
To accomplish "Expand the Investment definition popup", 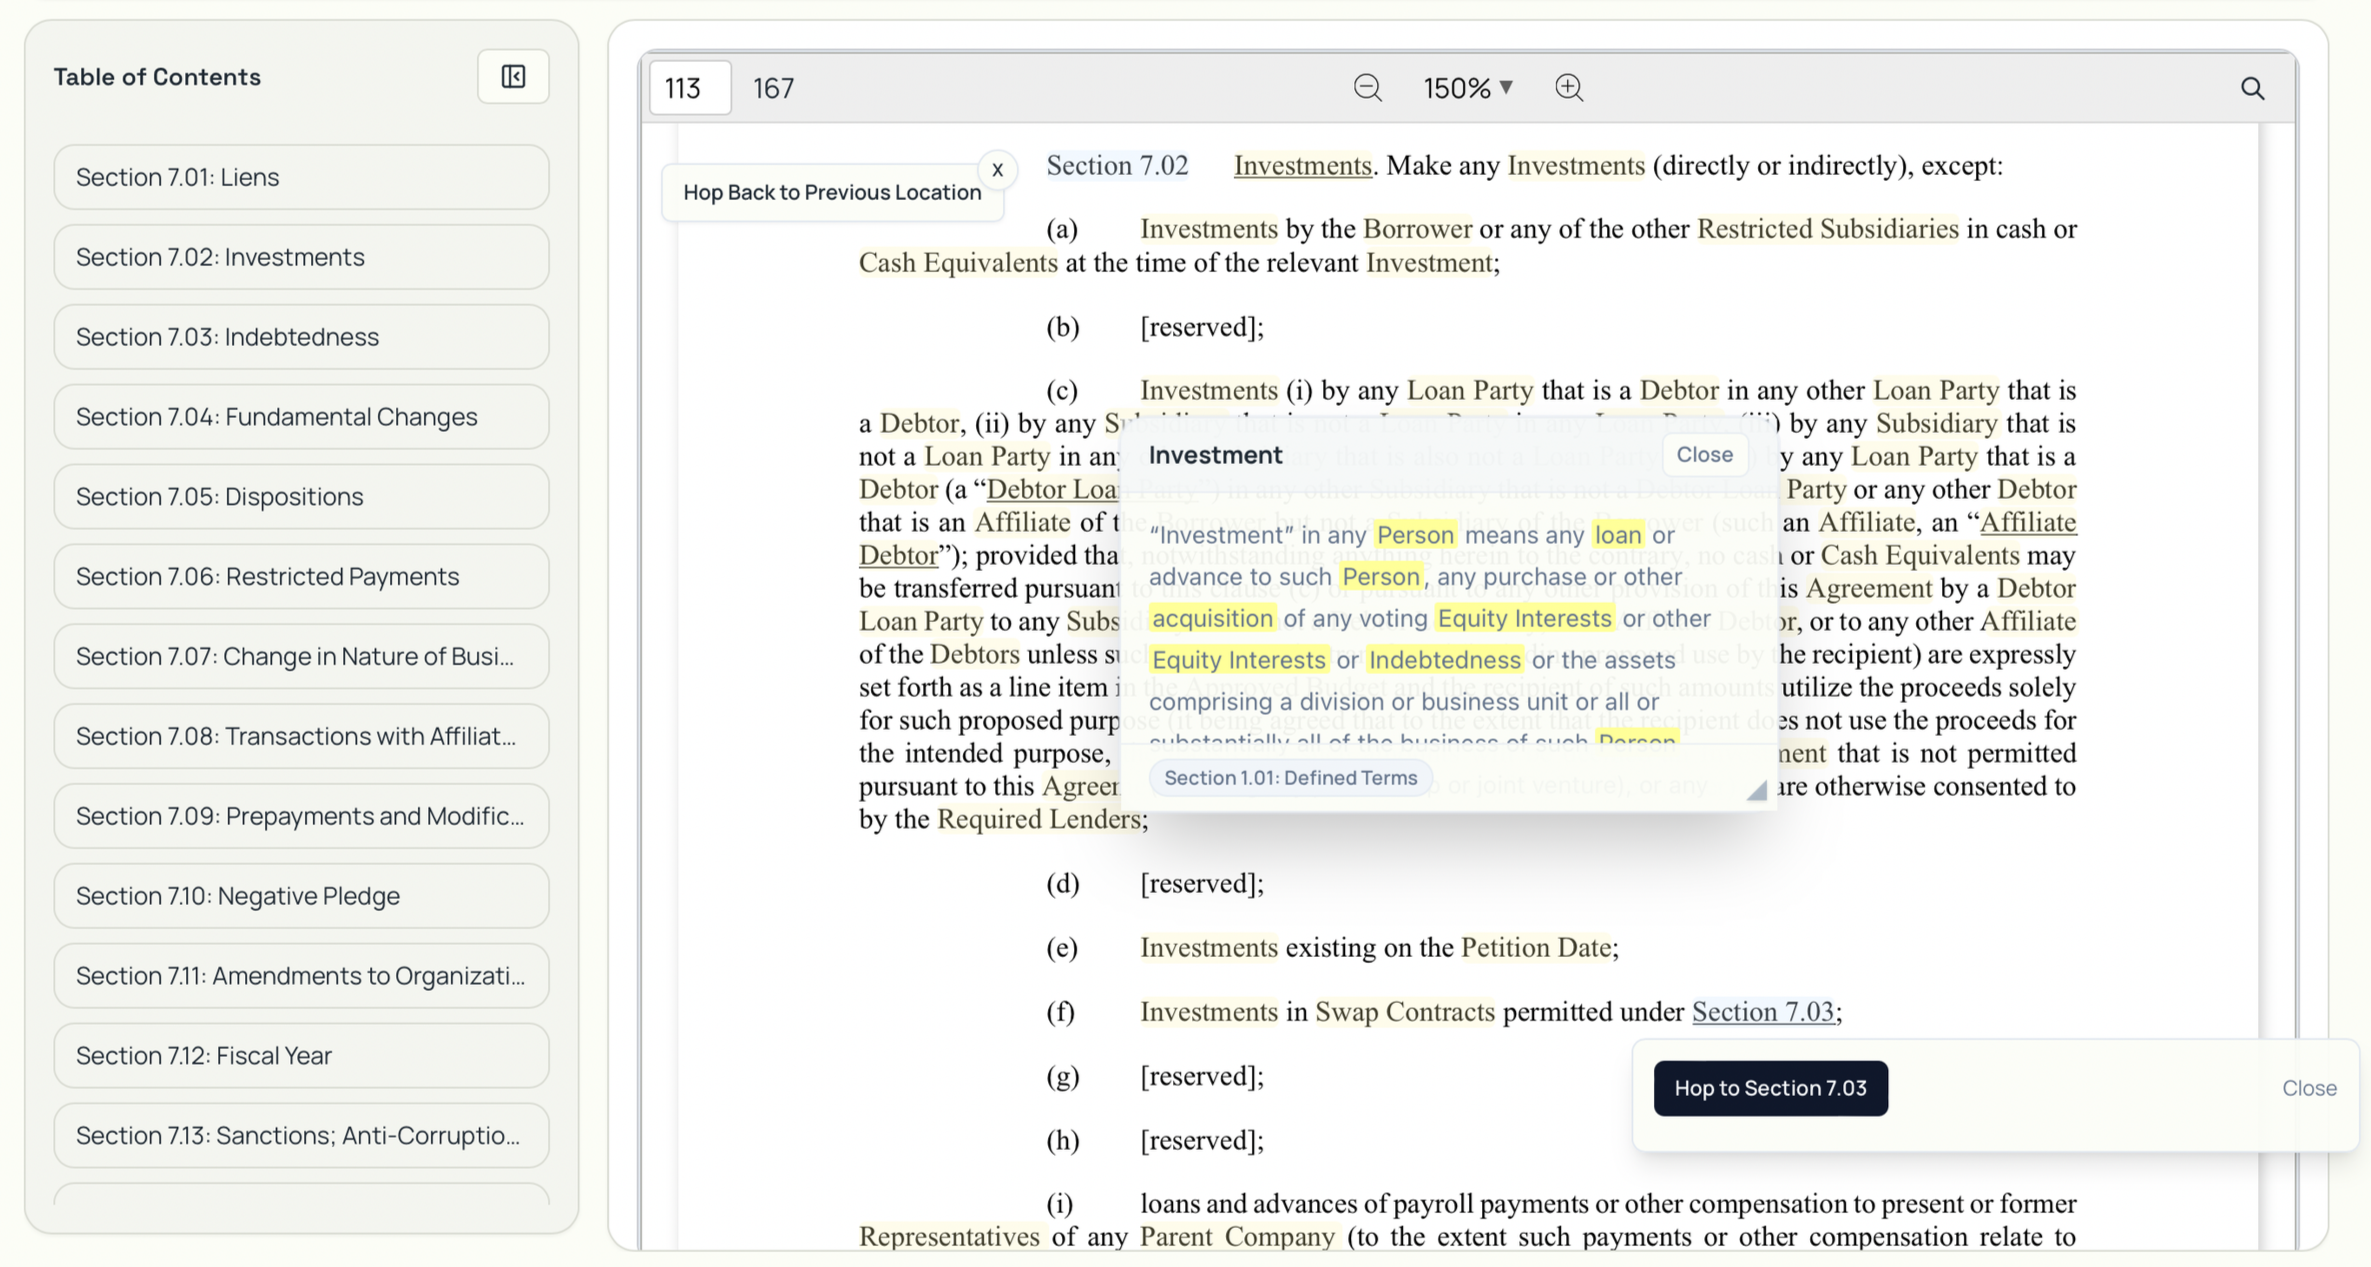I will (x=1756, y=789).
